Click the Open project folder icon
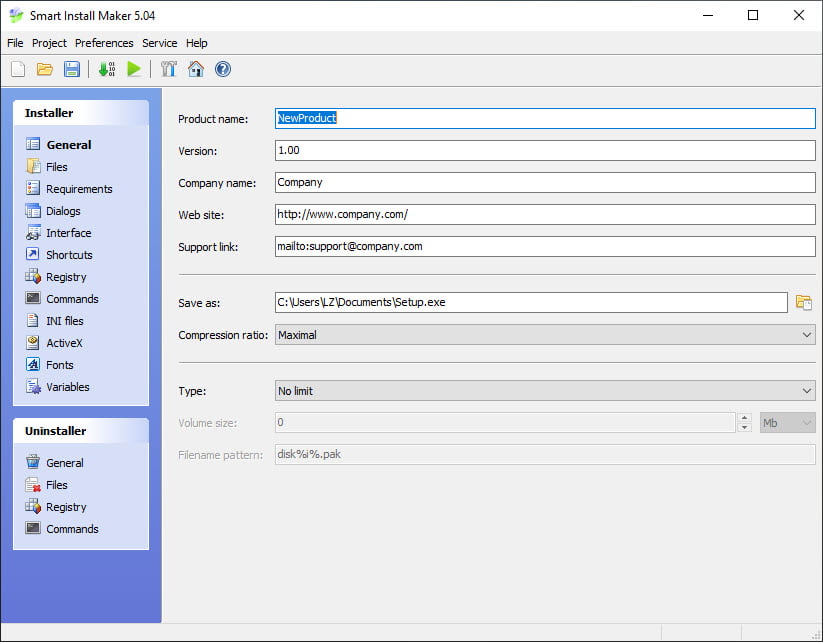This screenshot has width=823, height=642. (45, 69)
